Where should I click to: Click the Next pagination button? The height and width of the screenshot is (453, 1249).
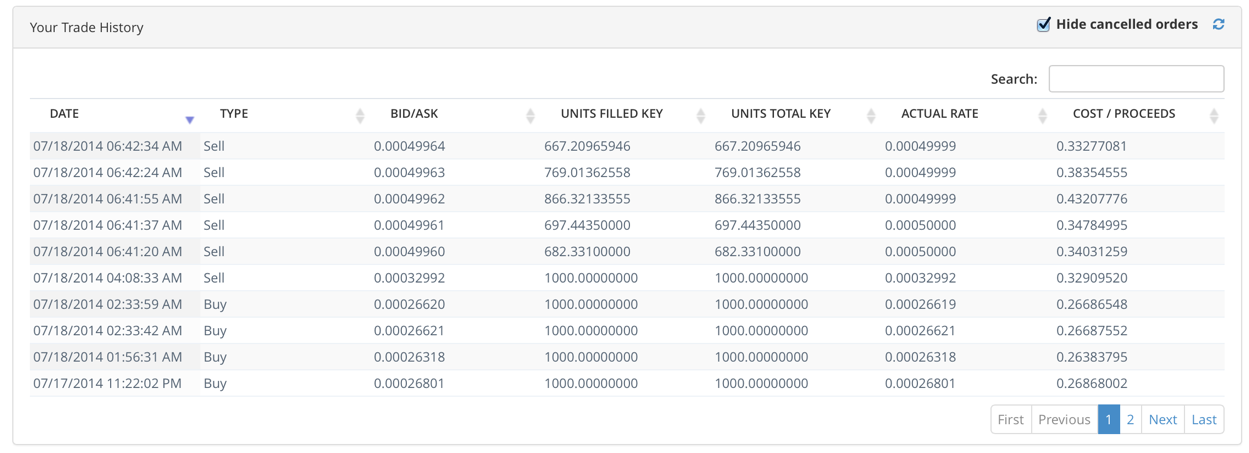(1162, 420)
